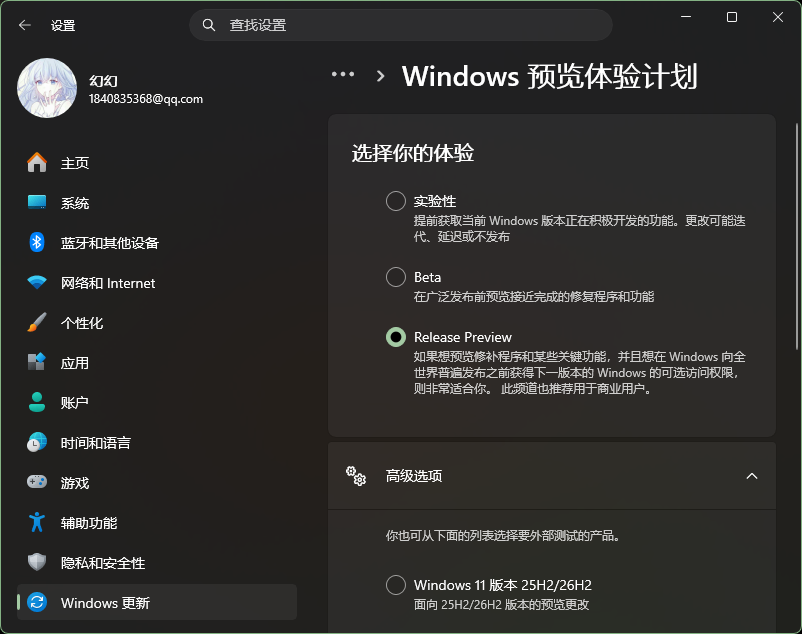
Task: Minimize the Settings window
Action: (x=686, y=17)
